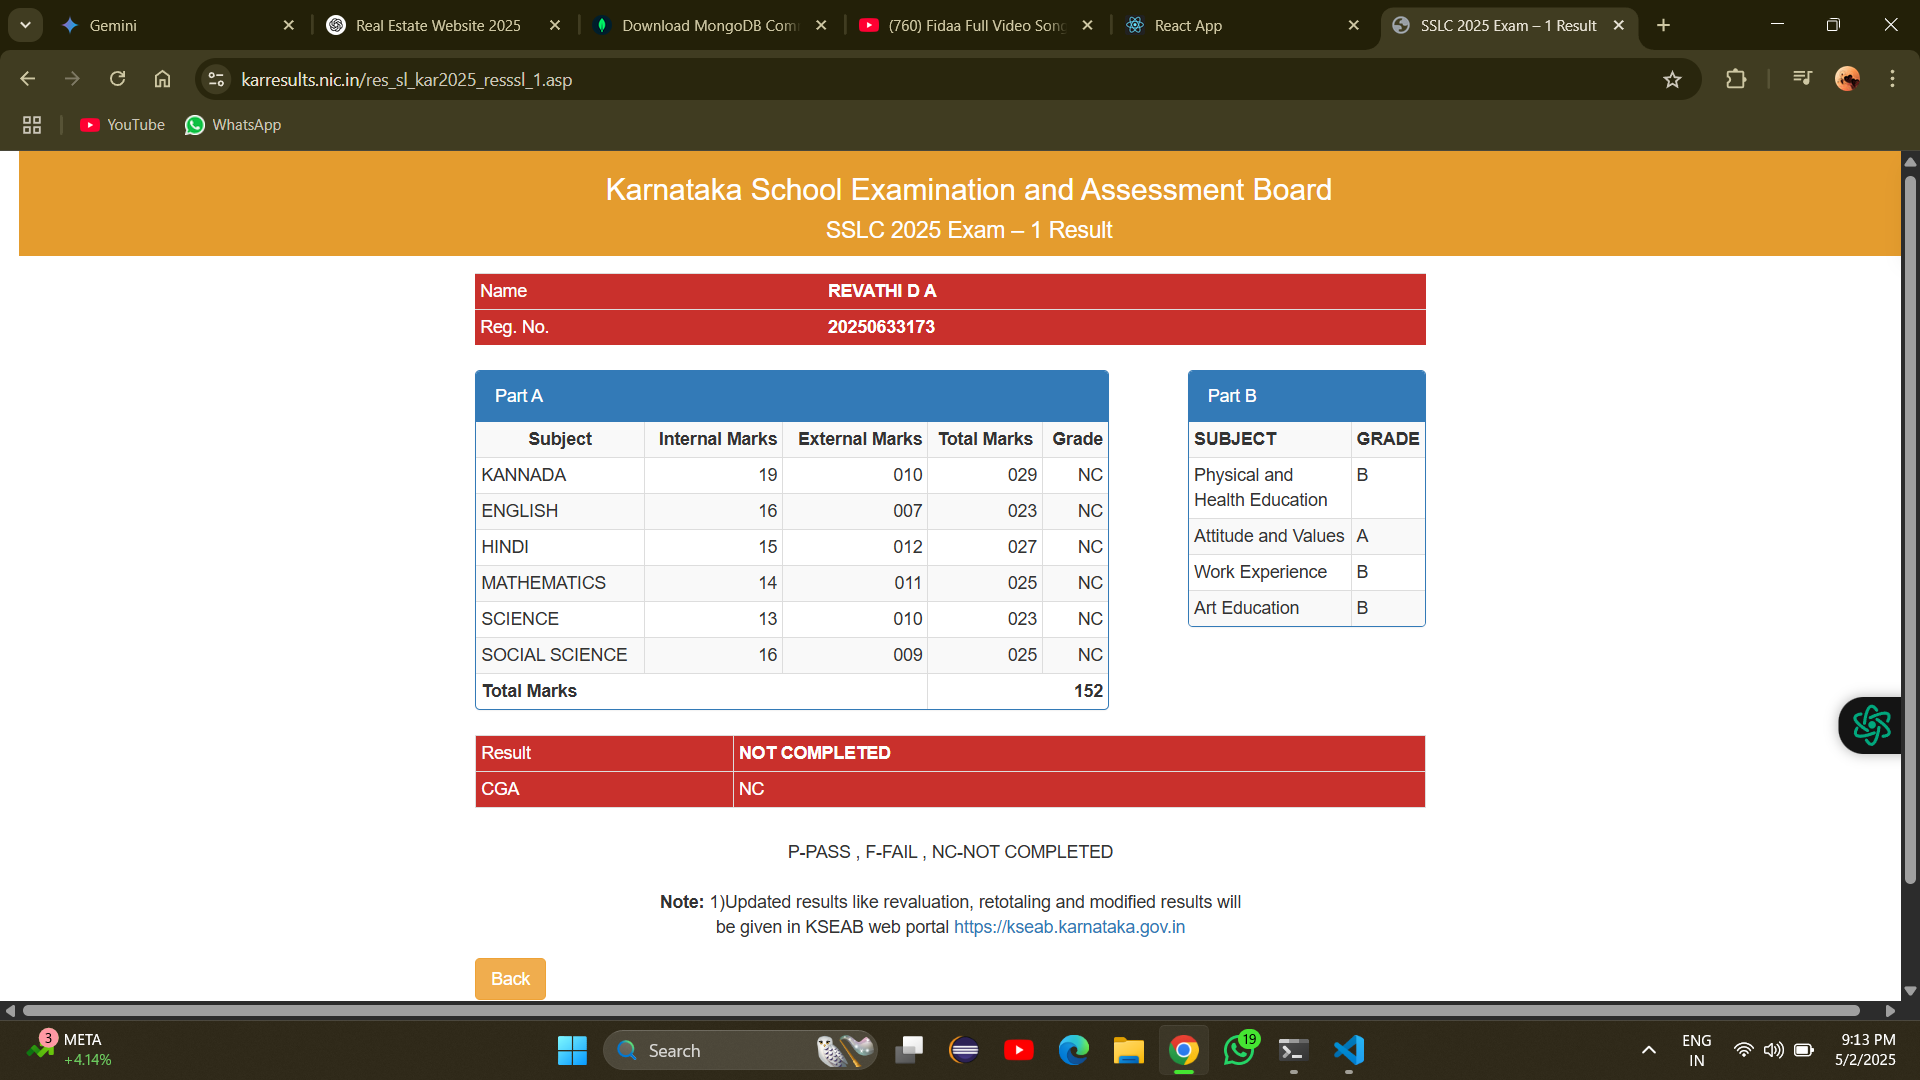Open the Chrome three-dot menu
This screenshot has width=1920, height=1080.
[1892, 79]
